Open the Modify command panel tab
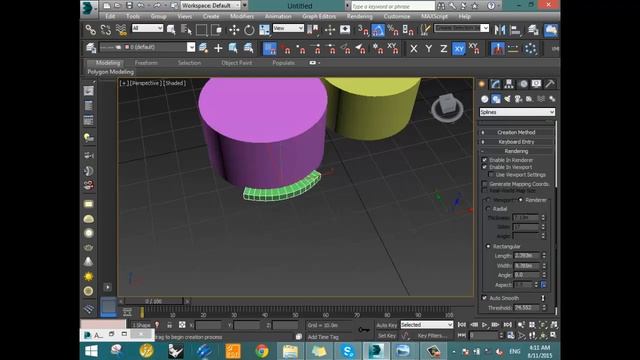 [x=495, y=84]
